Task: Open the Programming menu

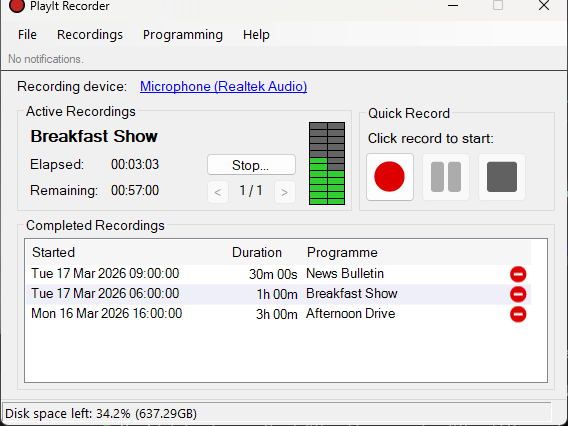Action: click(x=183, y=35)
